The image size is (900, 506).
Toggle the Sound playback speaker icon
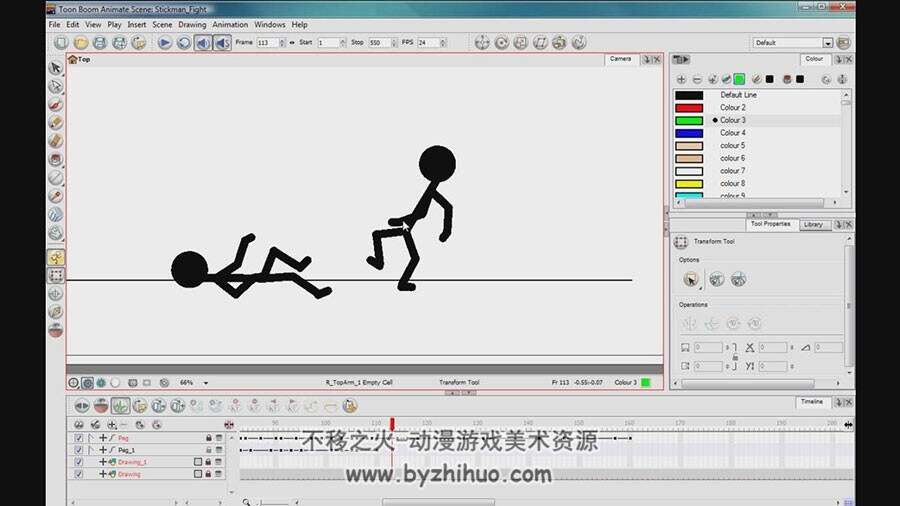203,43
